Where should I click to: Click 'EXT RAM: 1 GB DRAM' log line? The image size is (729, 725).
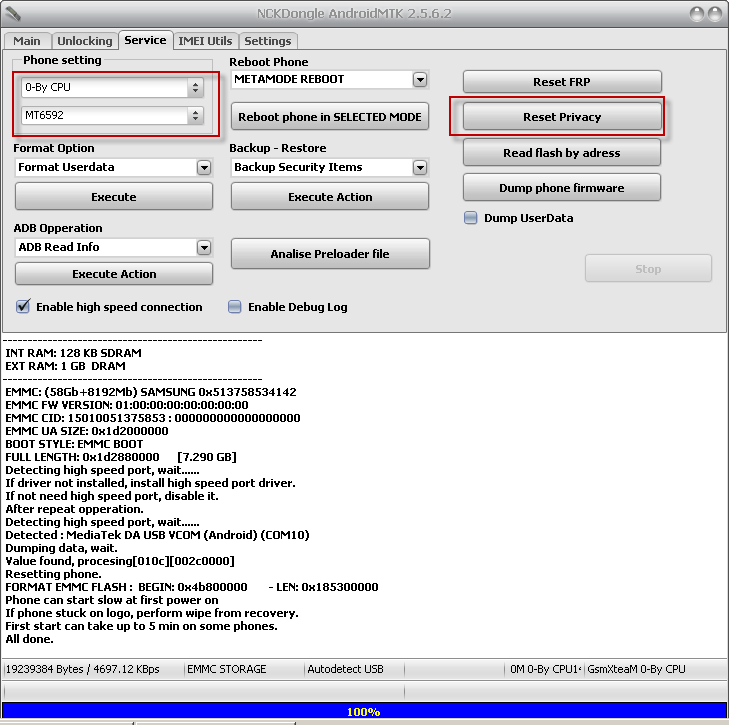point(66,366)
